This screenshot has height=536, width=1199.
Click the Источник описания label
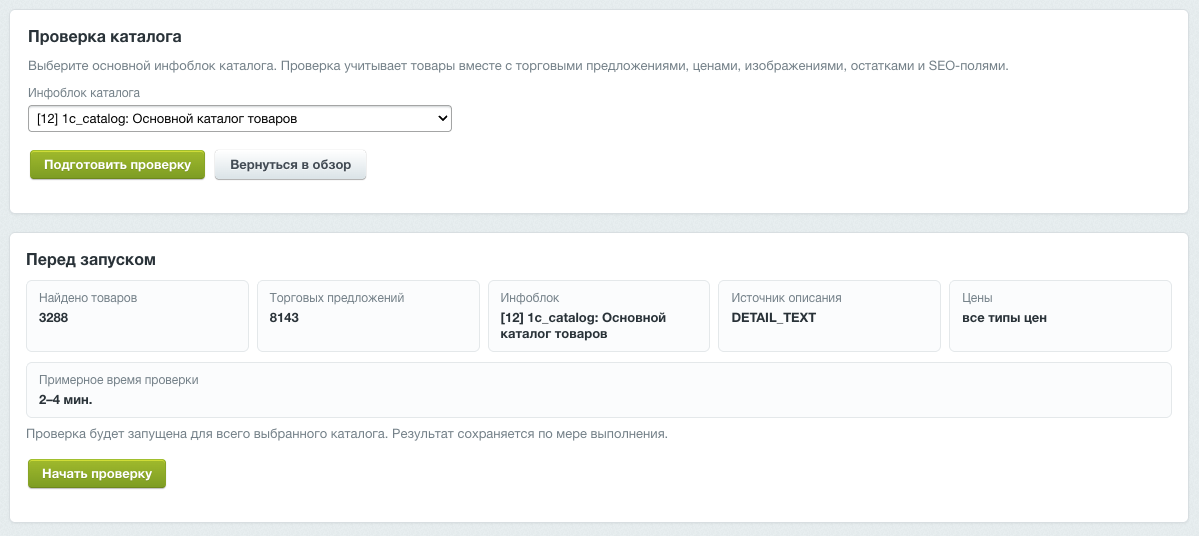coord(787,298)
